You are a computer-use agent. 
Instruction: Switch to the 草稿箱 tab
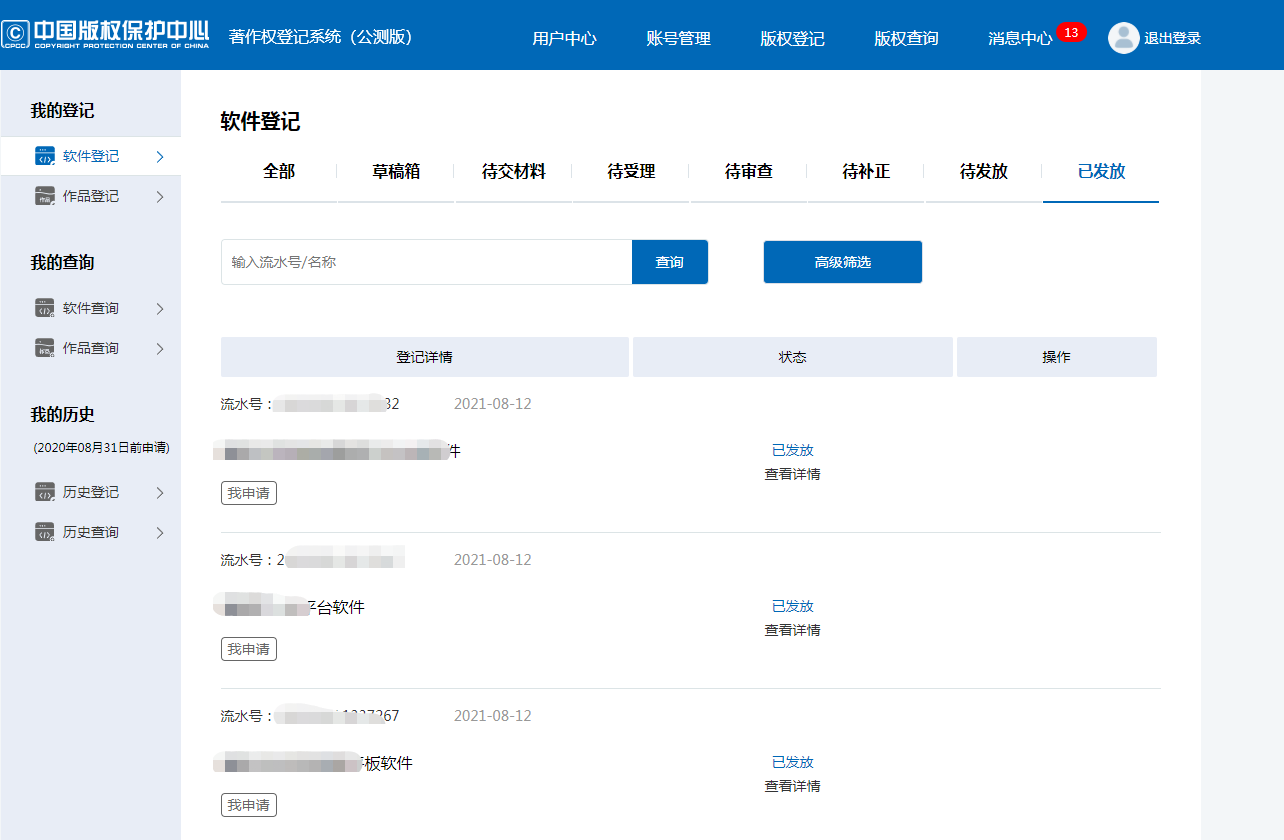(x=396, y=172)
